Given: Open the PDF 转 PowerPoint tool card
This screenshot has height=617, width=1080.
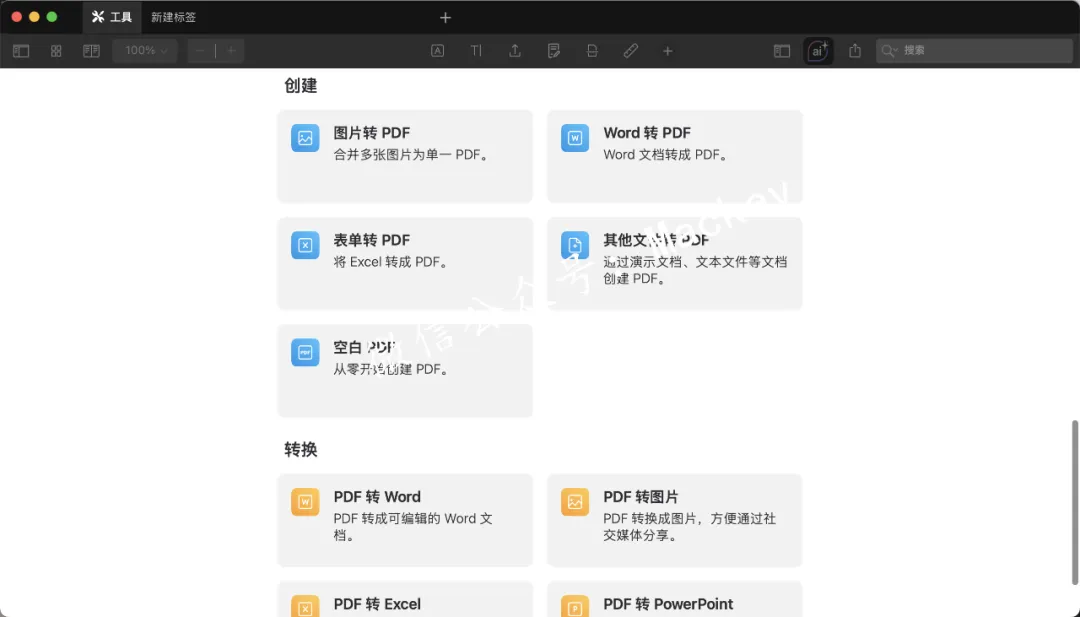Looking at the screenshot, I should [675, 599].
